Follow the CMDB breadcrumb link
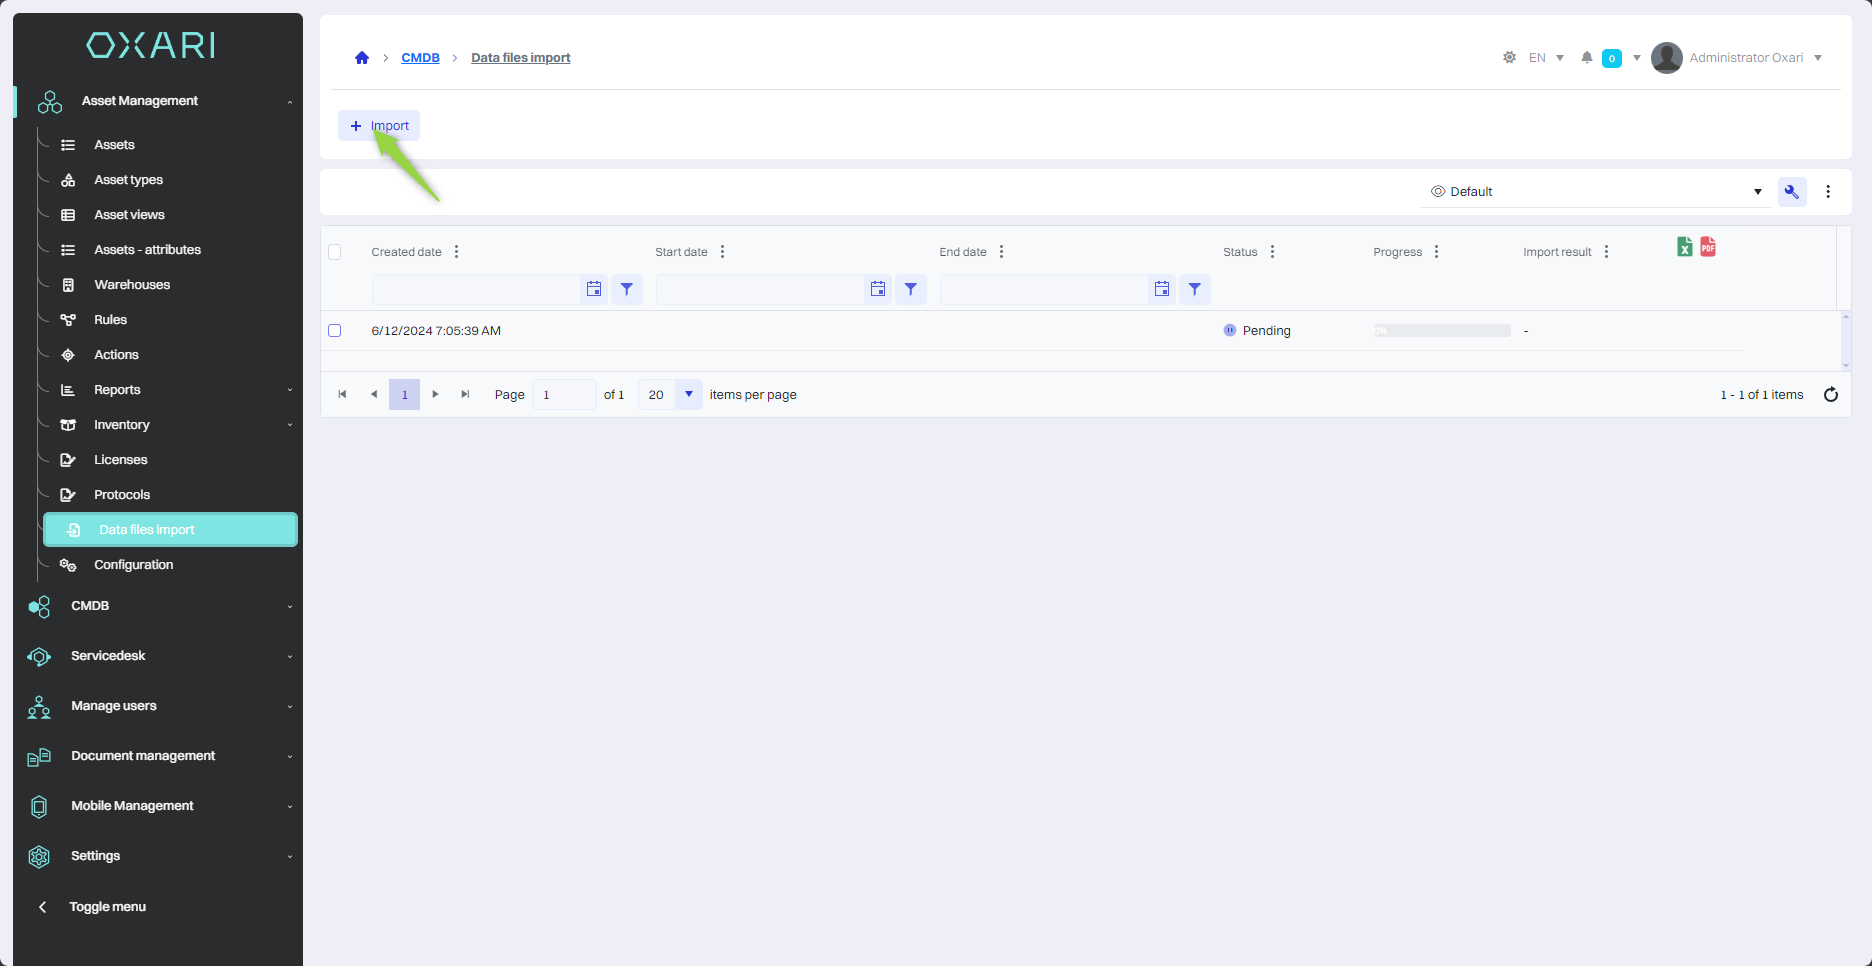Image resolution: width=1872 pixels, height=966 pixels. (x=420, y=58)
